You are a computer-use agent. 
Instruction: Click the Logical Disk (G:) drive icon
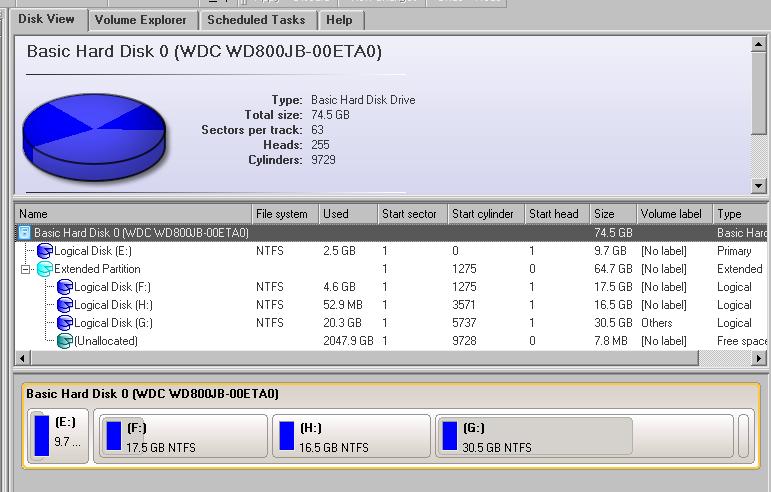point(65,323)
